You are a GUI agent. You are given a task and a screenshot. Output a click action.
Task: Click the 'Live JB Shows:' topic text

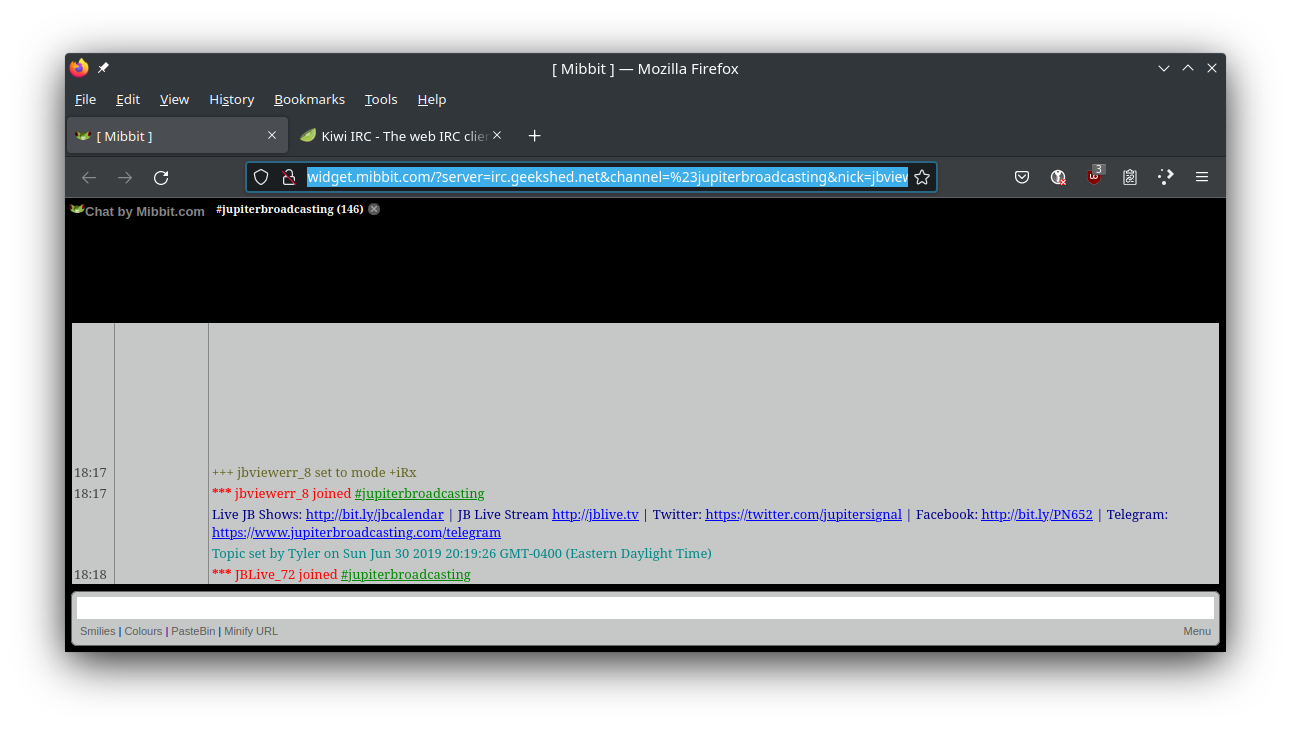click(257, 514)
